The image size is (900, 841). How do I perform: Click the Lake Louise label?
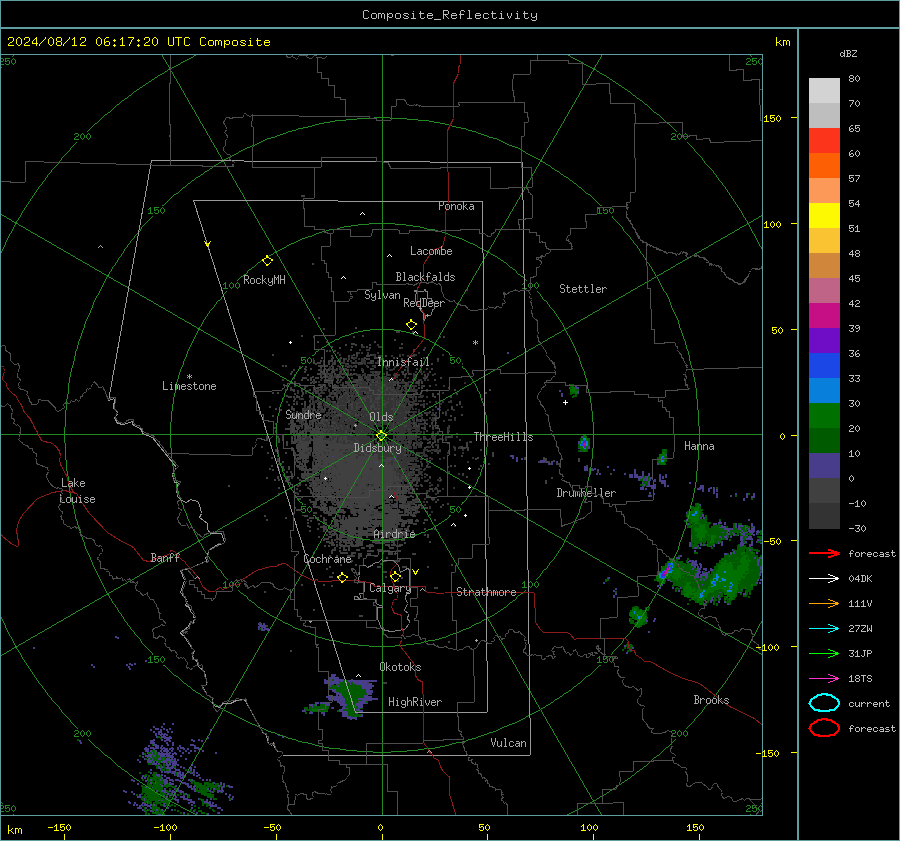point(77,491)
